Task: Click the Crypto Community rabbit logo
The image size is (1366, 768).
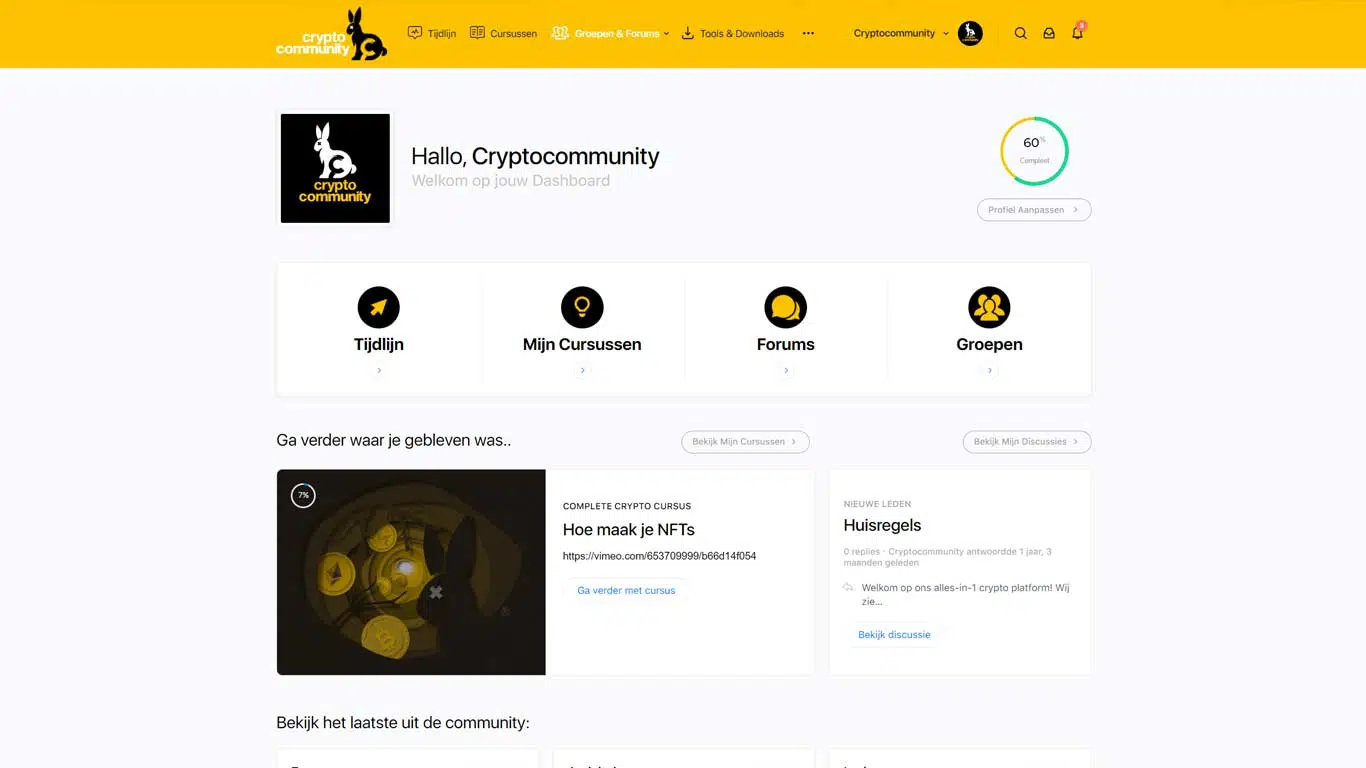Action: point(331,35)
